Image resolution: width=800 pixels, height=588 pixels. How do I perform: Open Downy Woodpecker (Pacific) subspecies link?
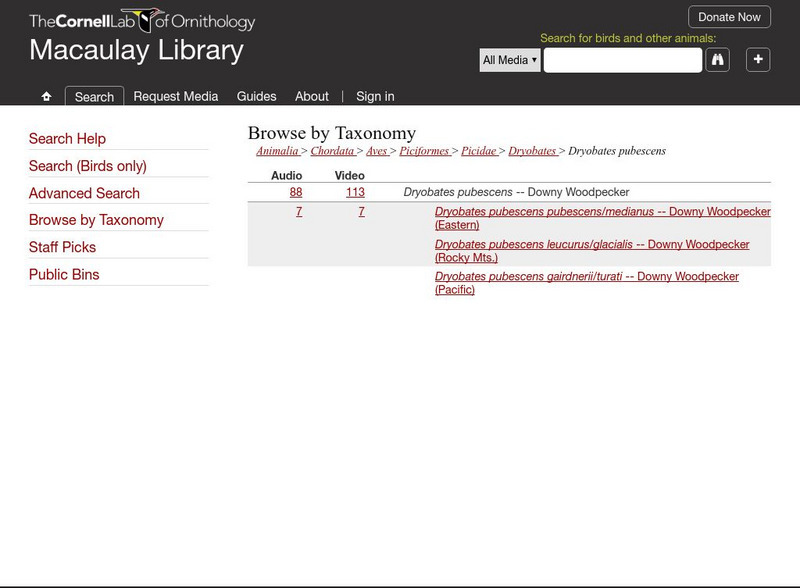587,283
